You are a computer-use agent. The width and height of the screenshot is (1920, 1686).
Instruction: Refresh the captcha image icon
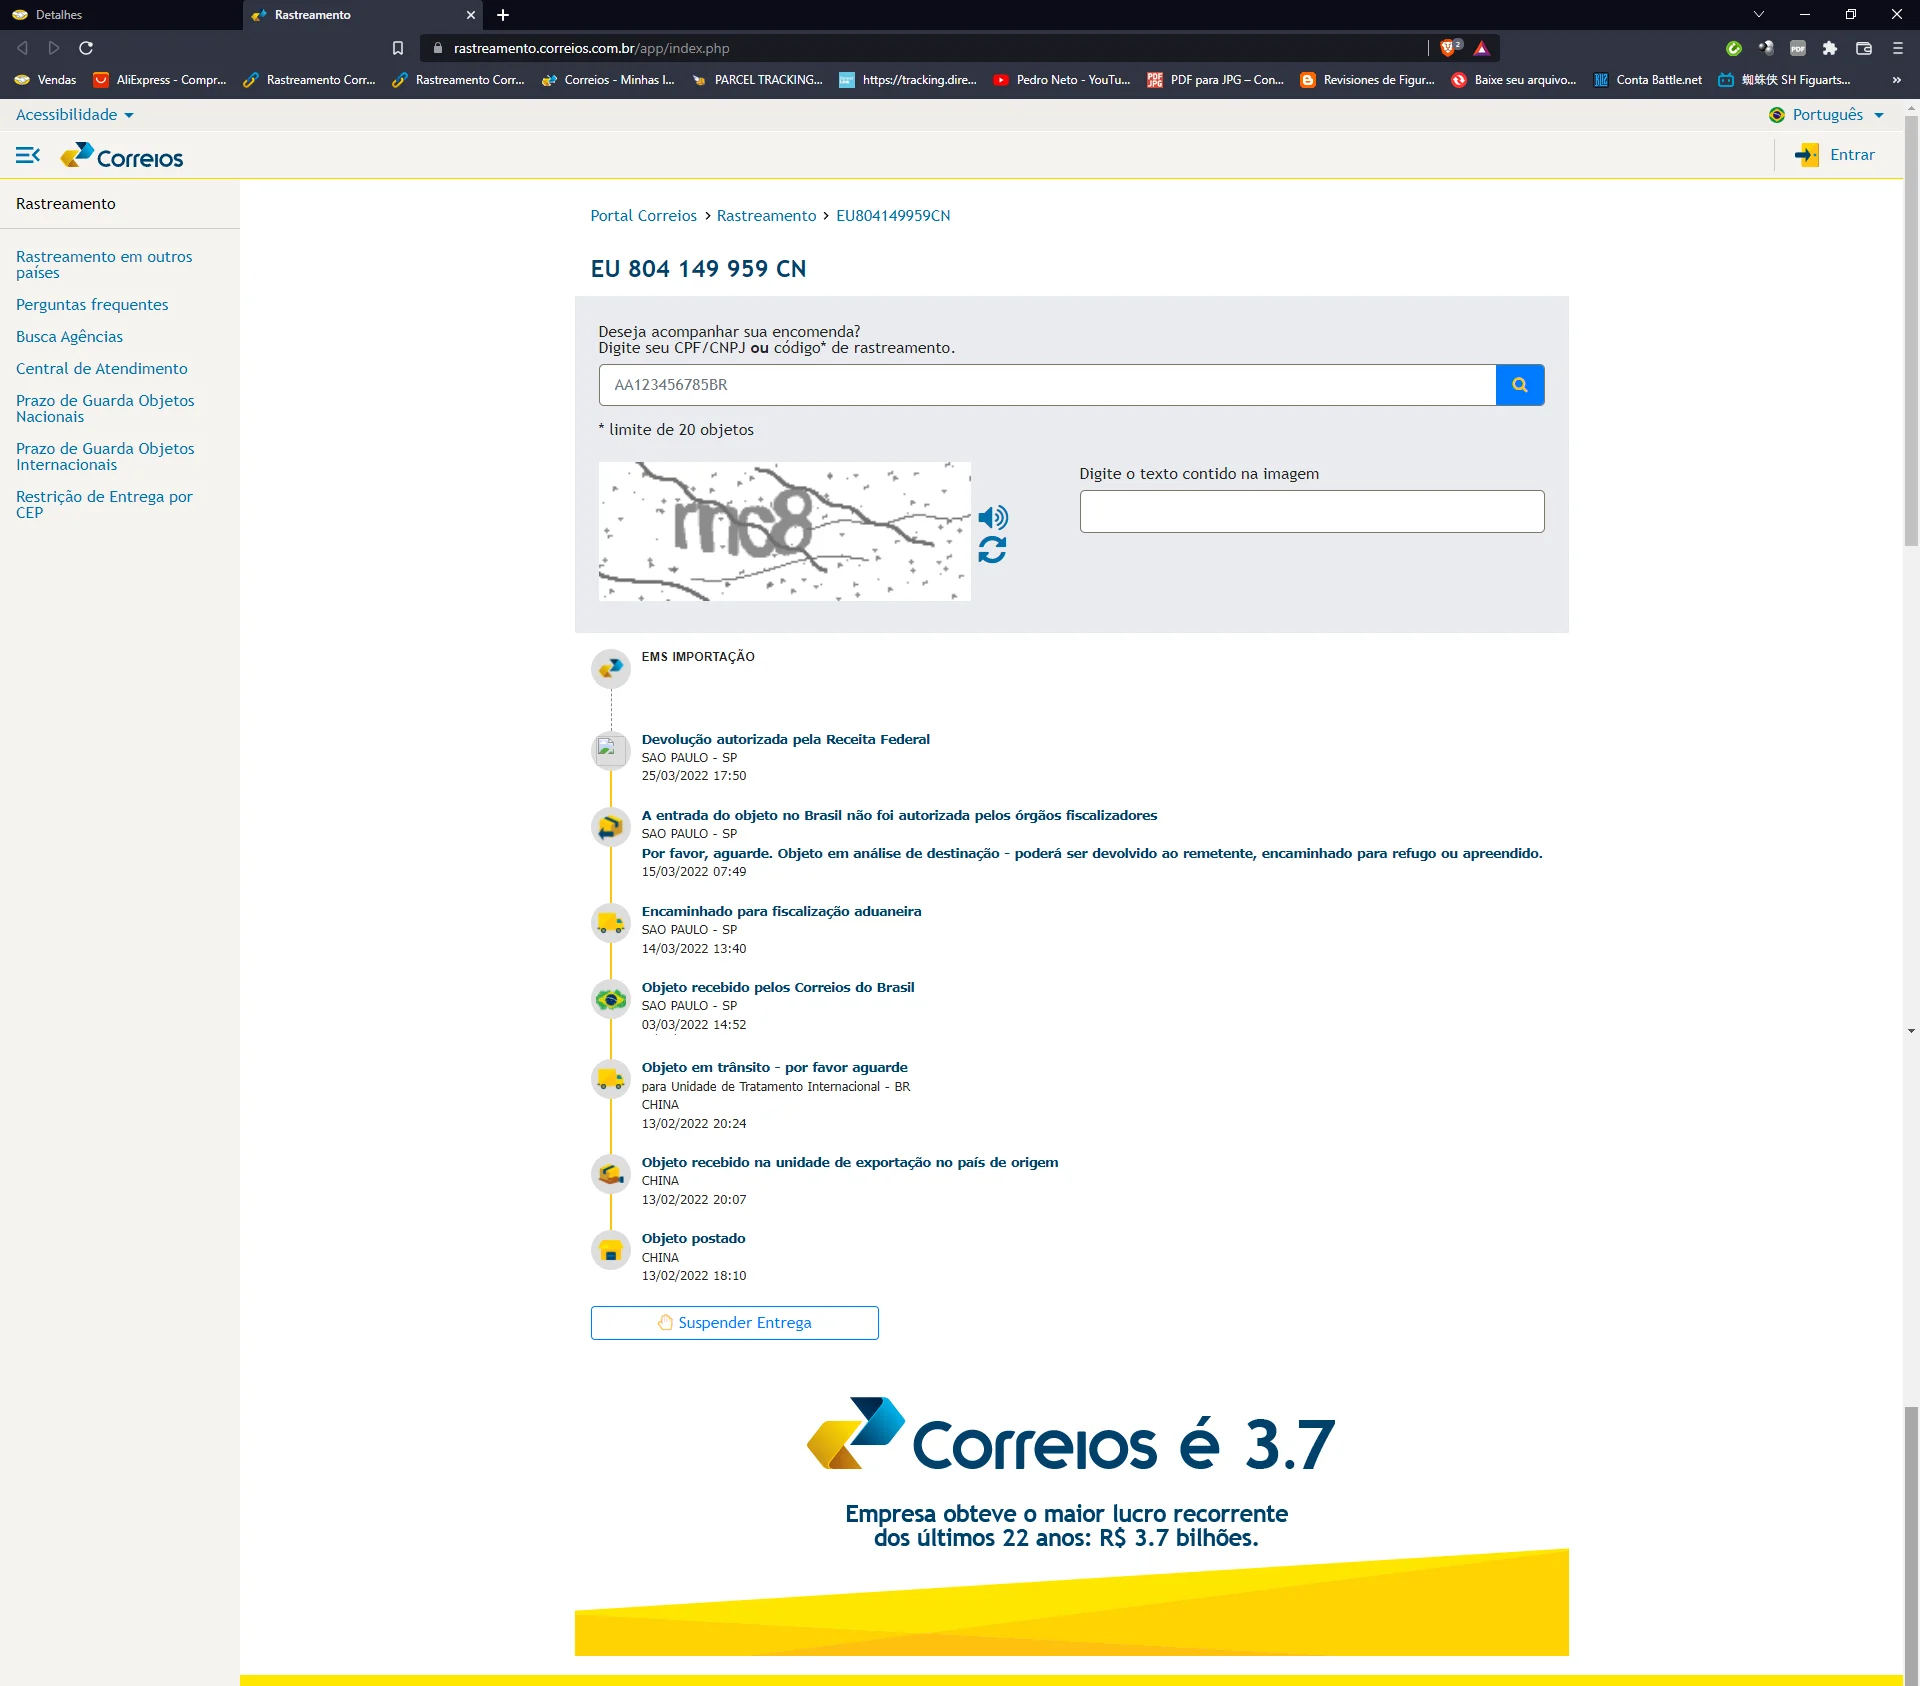(992, 550)
